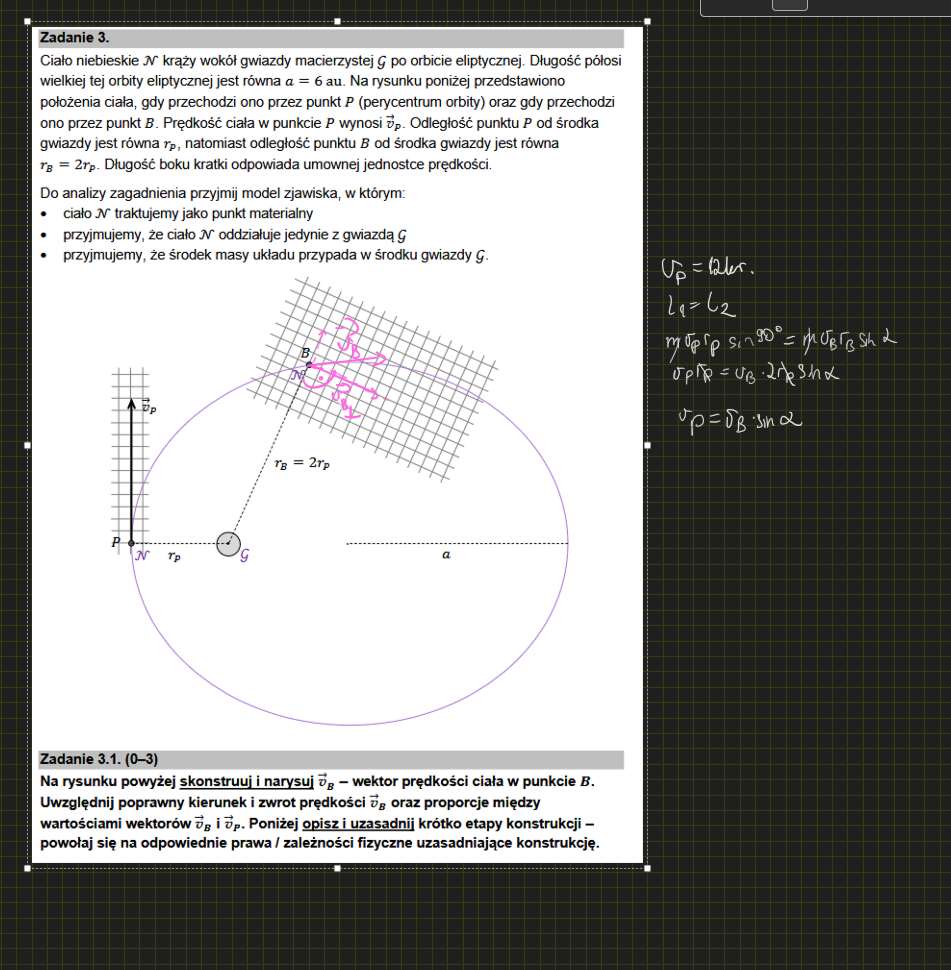951x970 pixels.
Task: Click the top-right resize handle of the selected image
Action: (x=647, y=21)
